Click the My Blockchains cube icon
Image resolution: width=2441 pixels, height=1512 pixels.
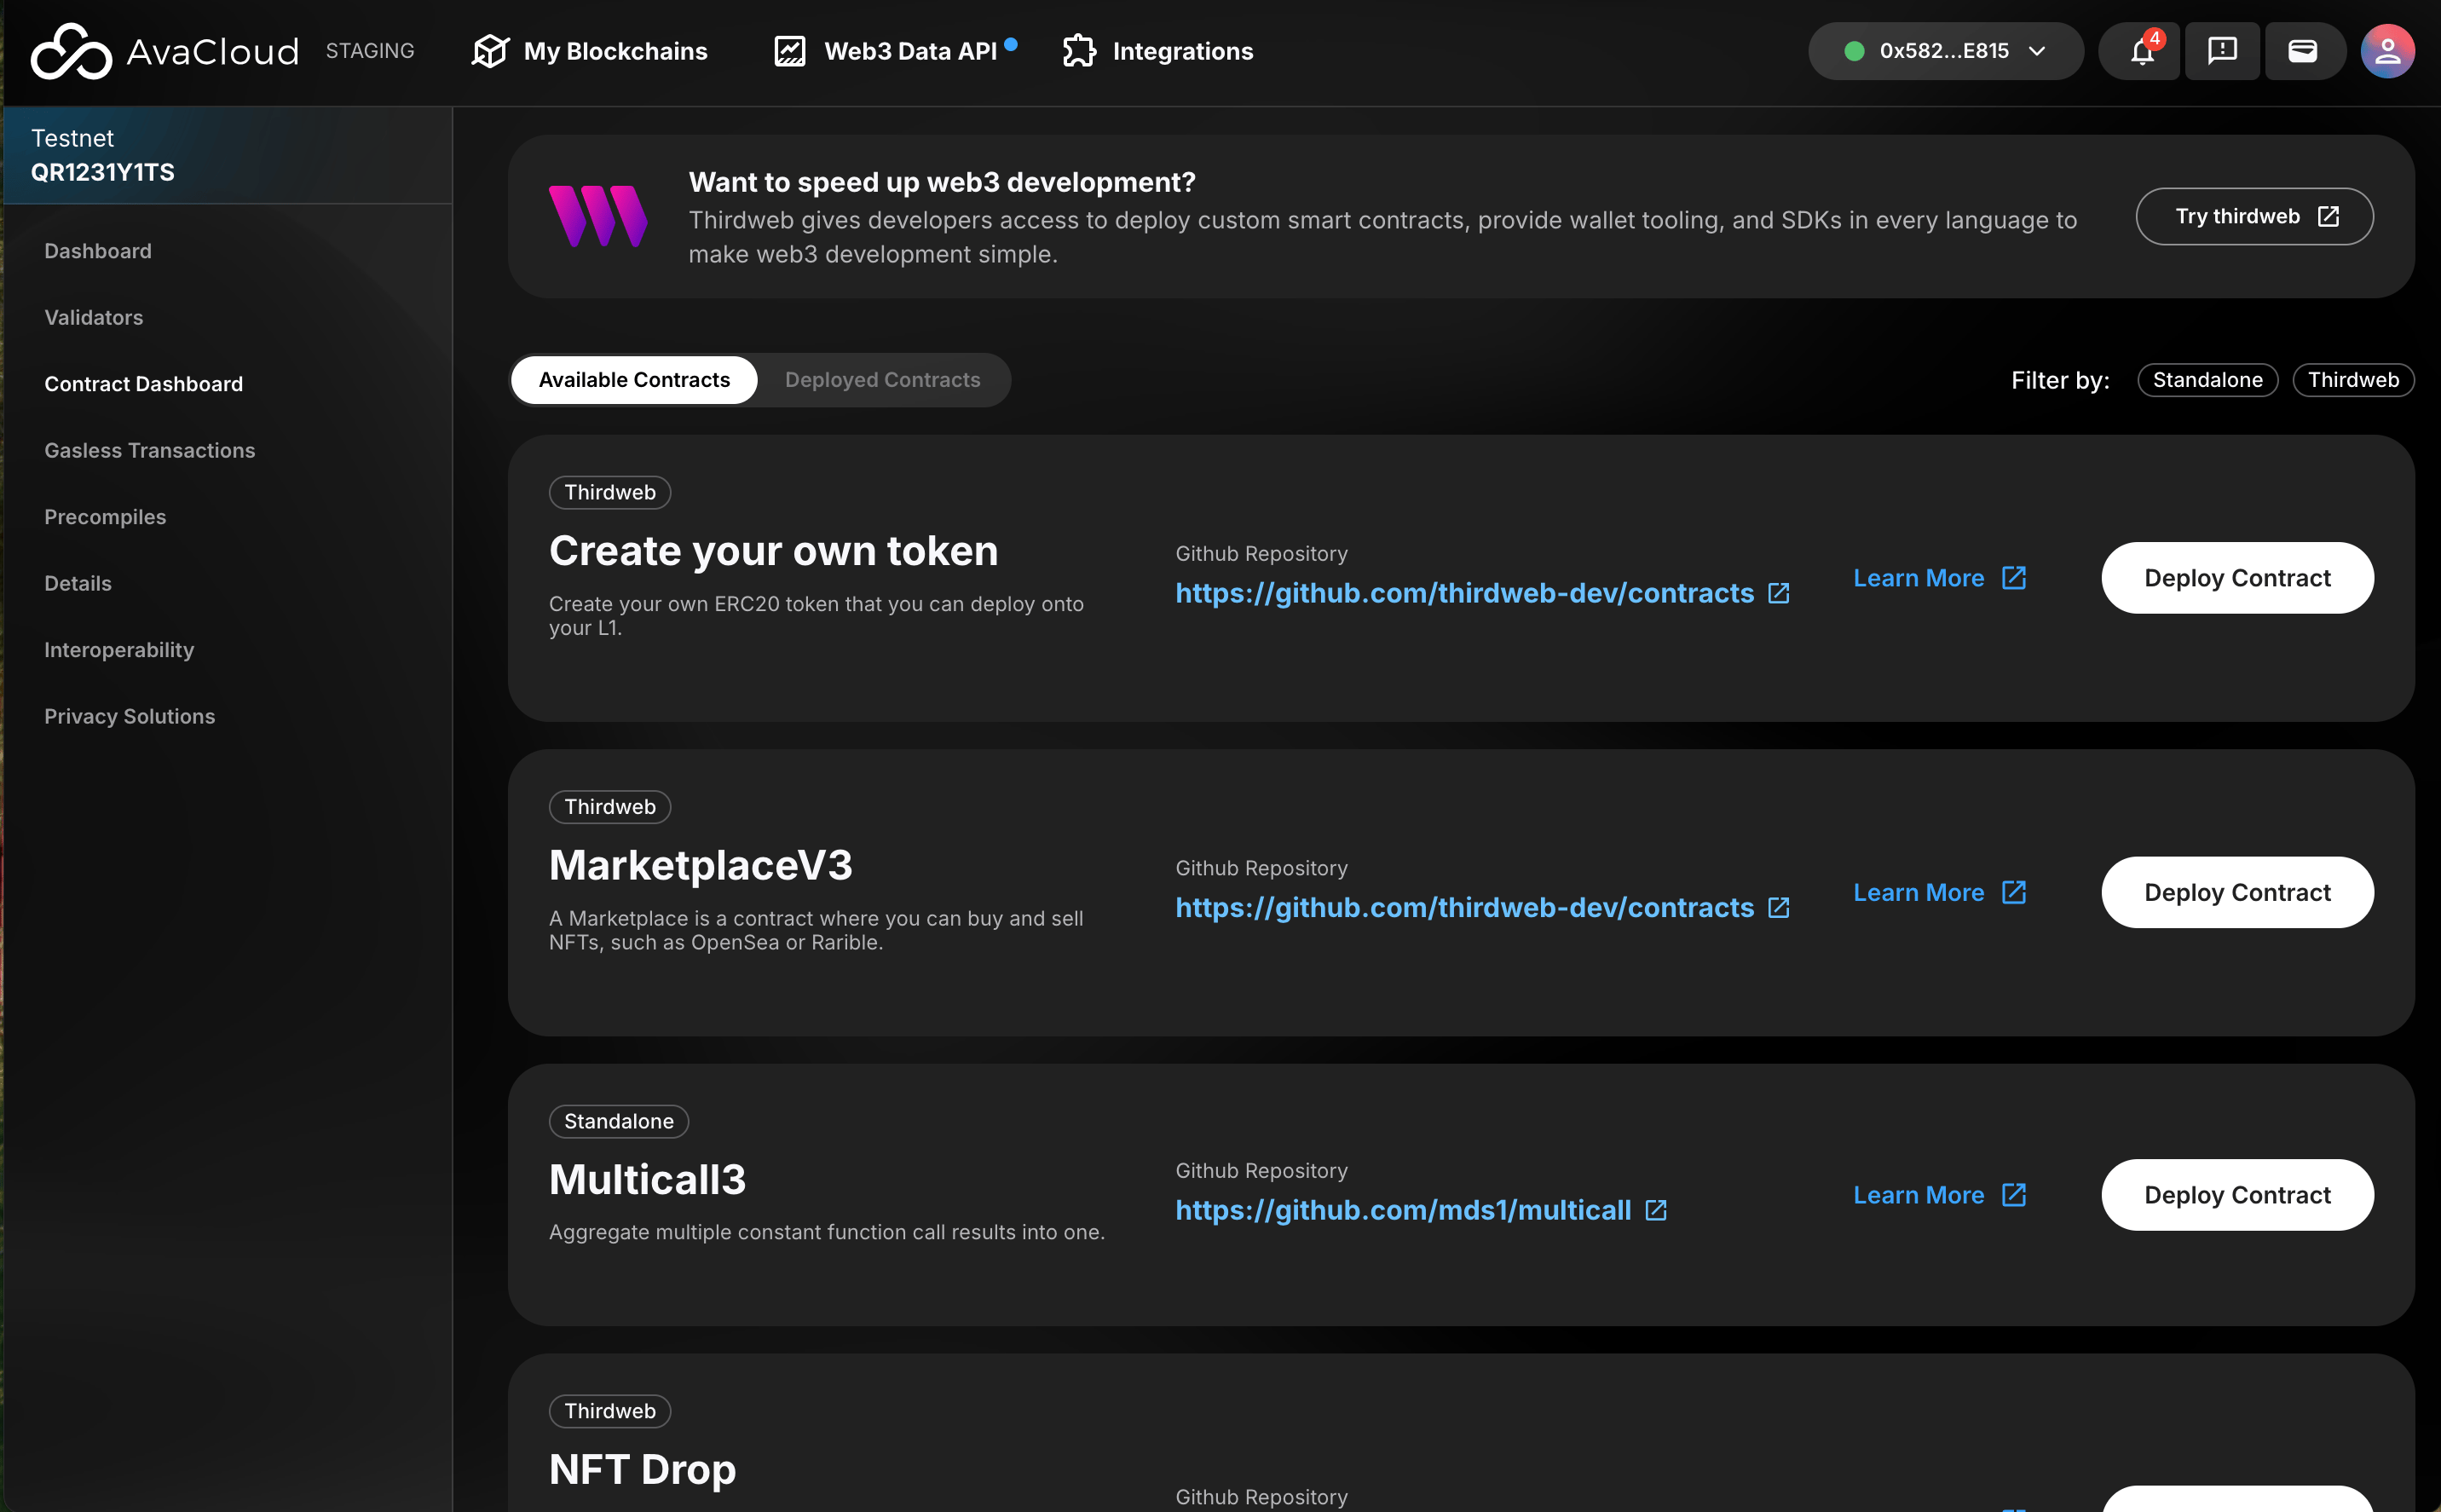pos(490,51)
